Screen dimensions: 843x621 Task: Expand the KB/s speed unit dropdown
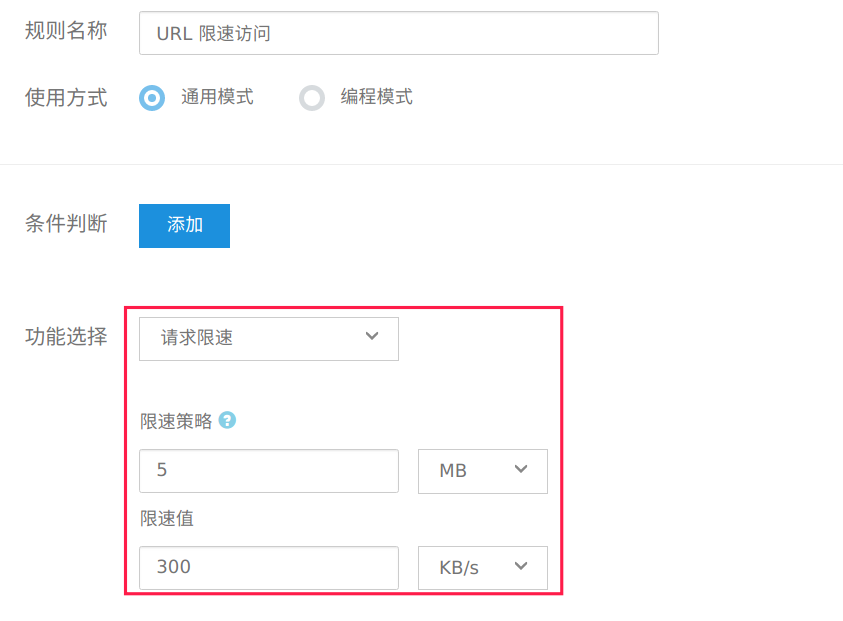pos(483,568)
